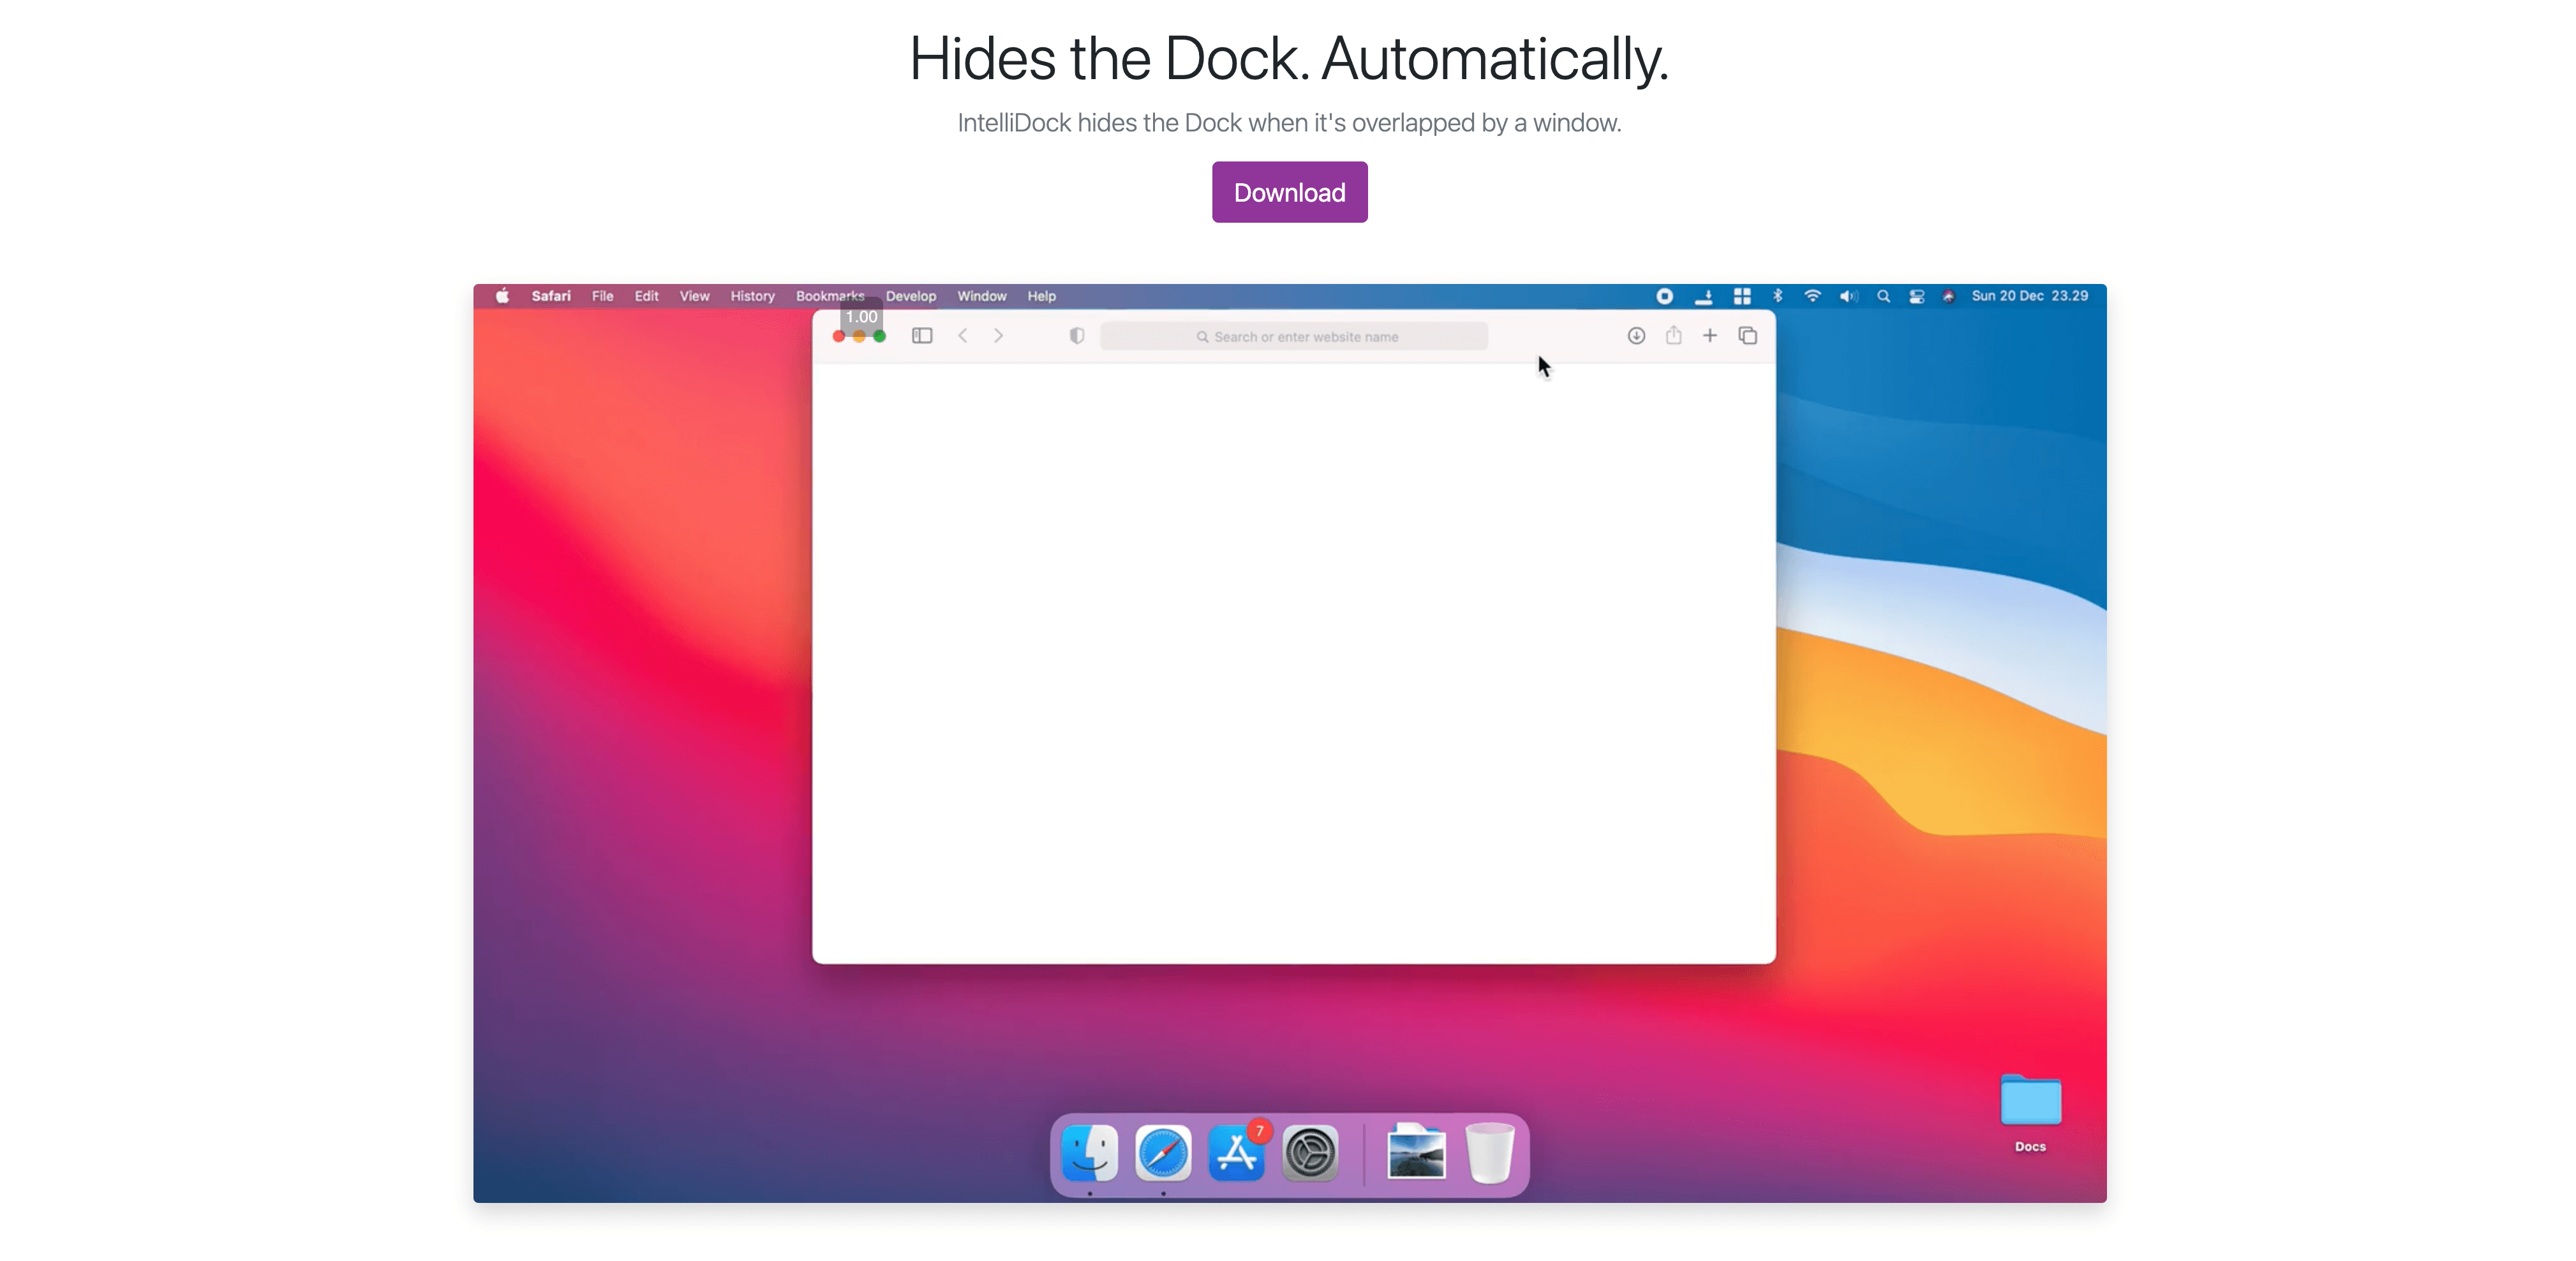The height and width of the screenshot is (1261, 2576).
Task: Click the purple Download button
Action: [1288, 192]
